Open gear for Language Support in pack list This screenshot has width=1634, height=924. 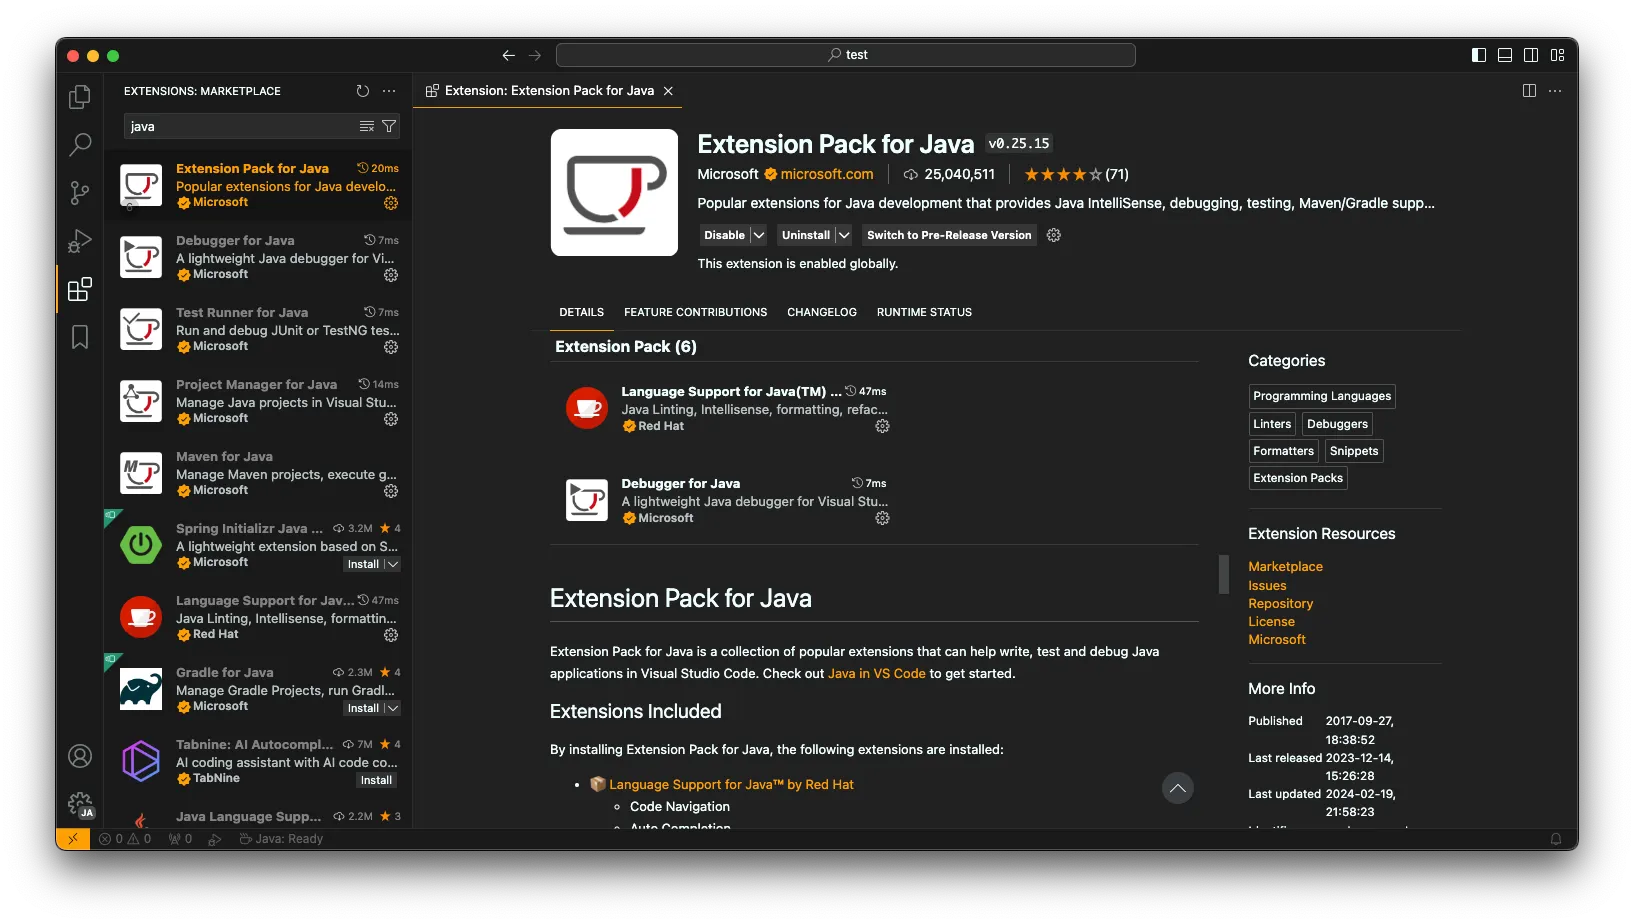coord(882,426)
